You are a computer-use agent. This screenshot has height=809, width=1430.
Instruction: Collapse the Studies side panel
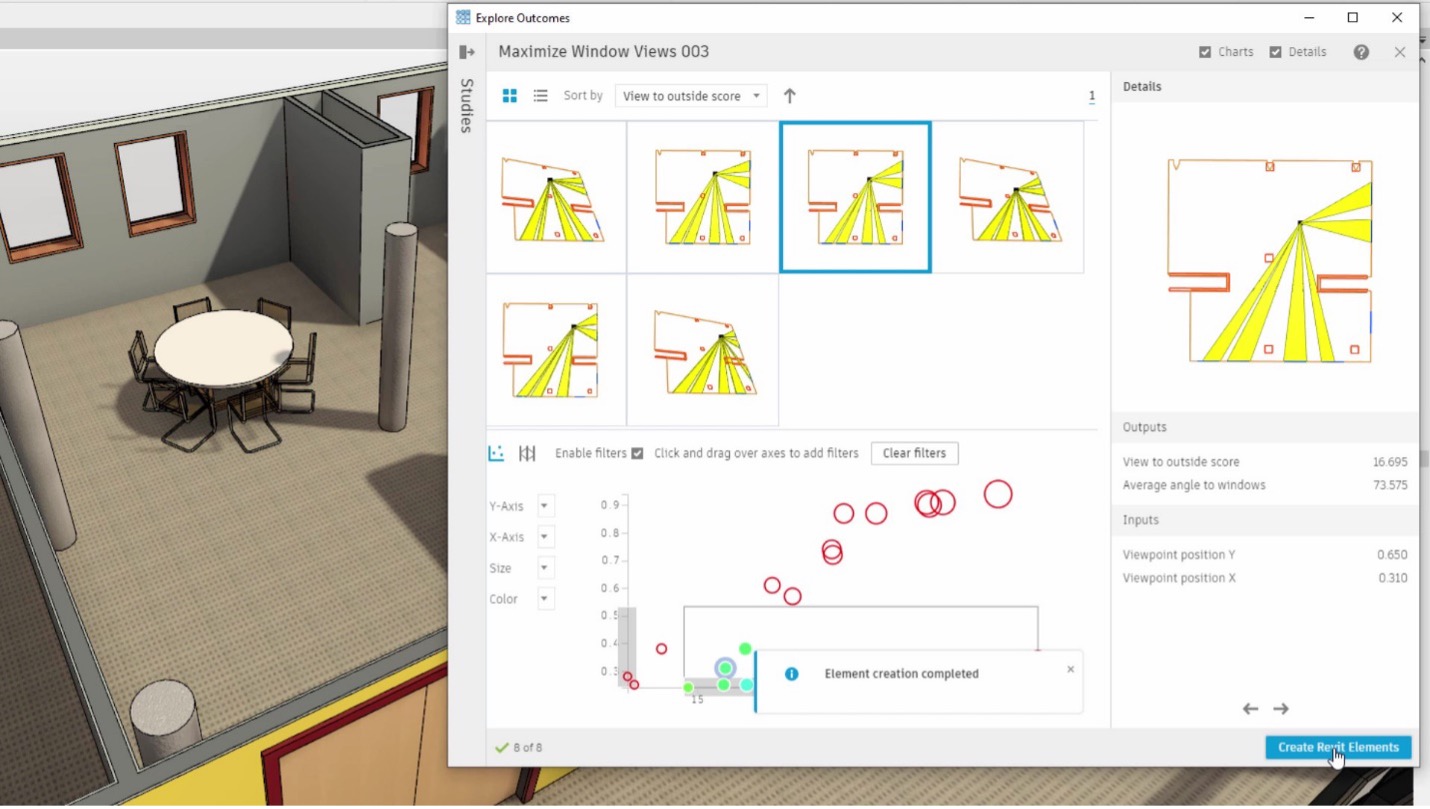pyautogui.click(x=466, y=51)
